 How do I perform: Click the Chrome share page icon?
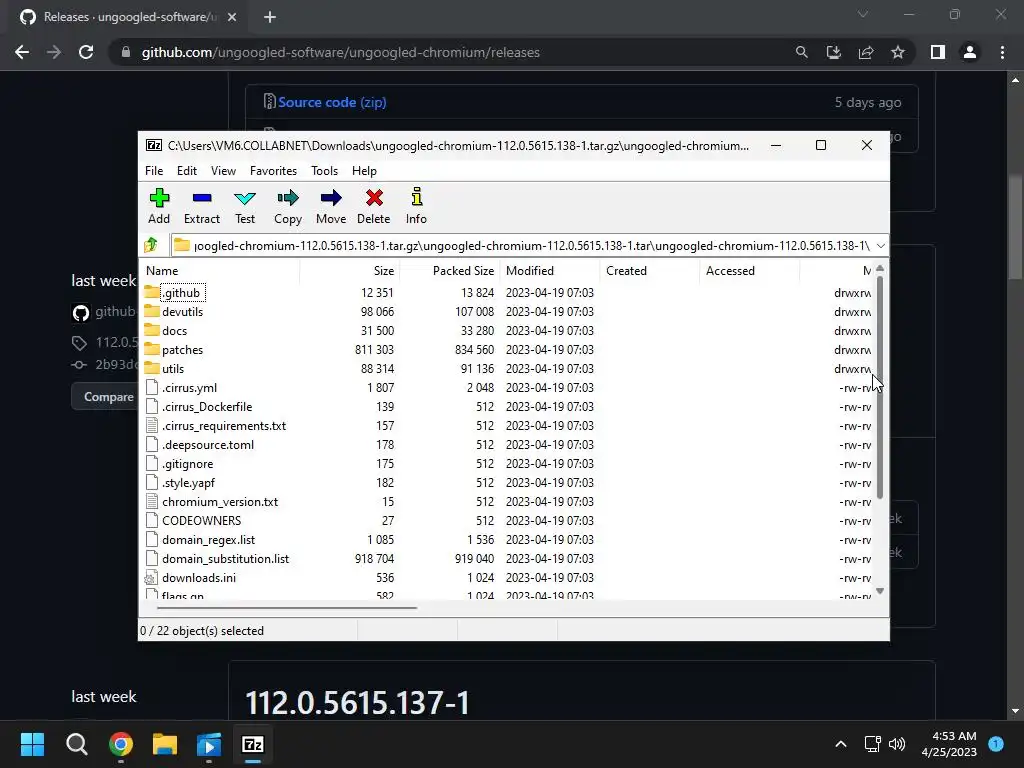866,52
